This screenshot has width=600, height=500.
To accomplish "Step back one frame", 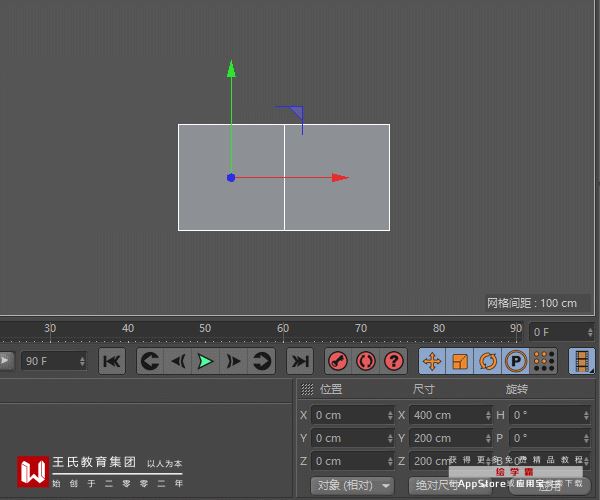I will (x=178, y=361).
